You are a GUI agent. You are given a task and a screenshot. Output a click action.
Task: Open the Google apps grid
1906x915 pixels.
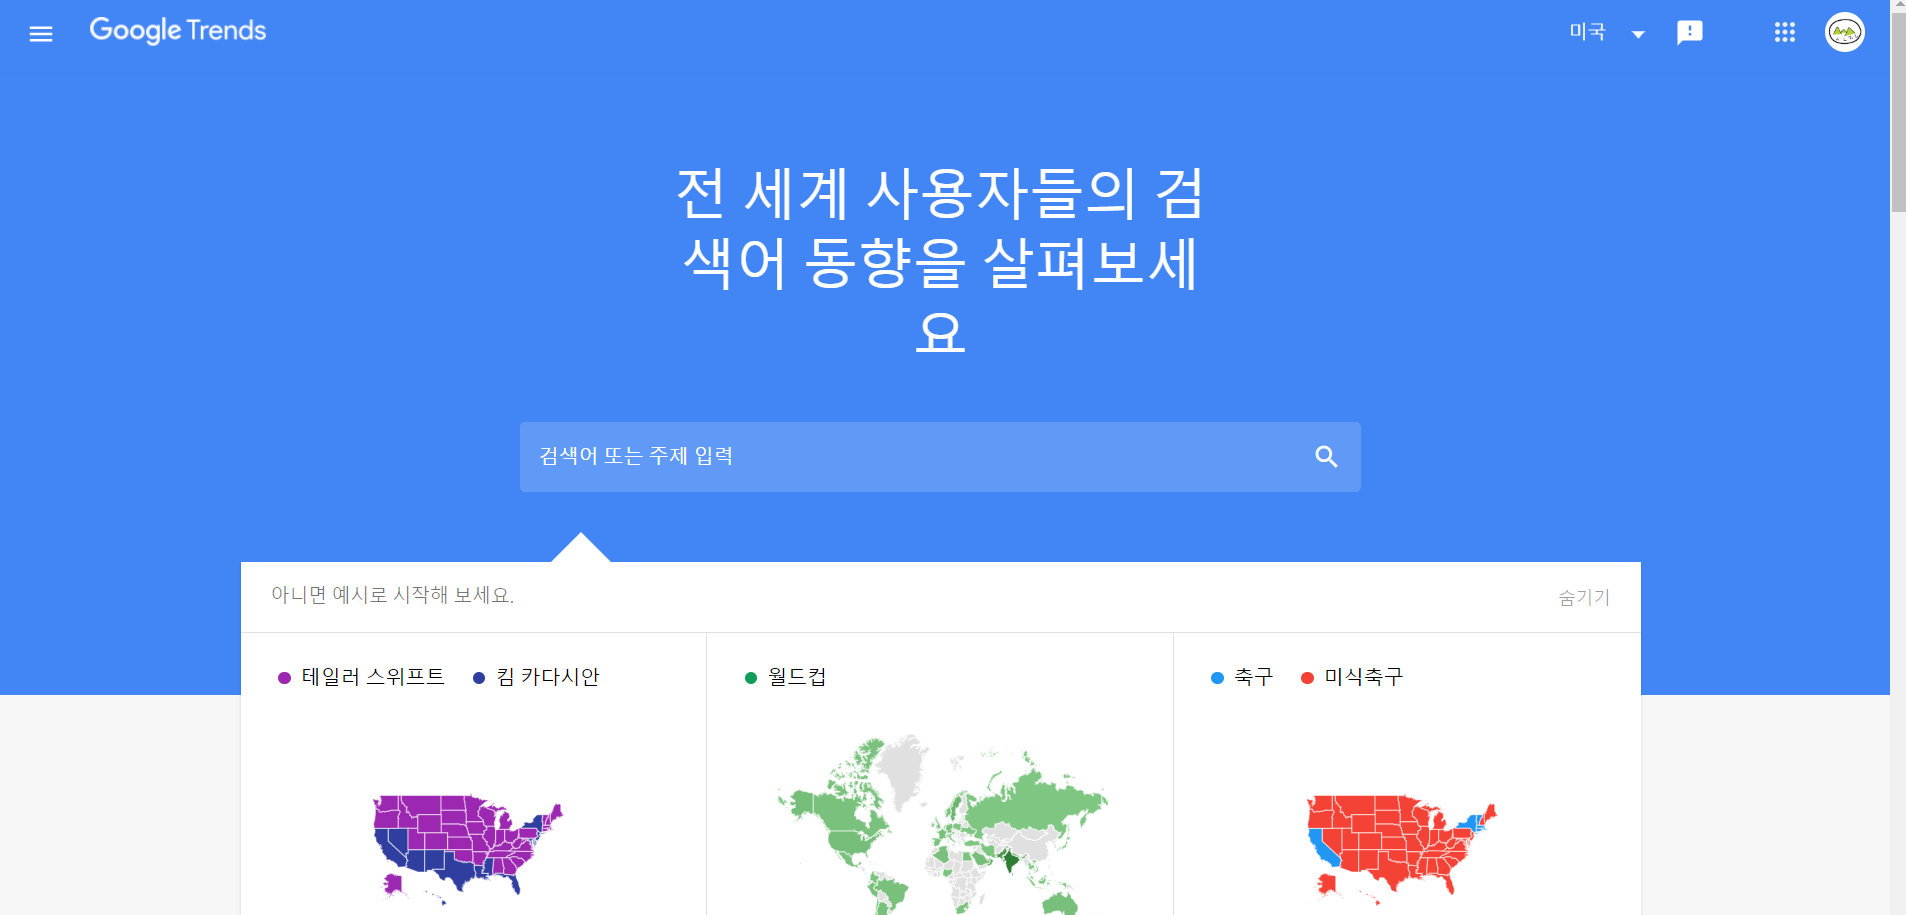tap(1785, 32)
